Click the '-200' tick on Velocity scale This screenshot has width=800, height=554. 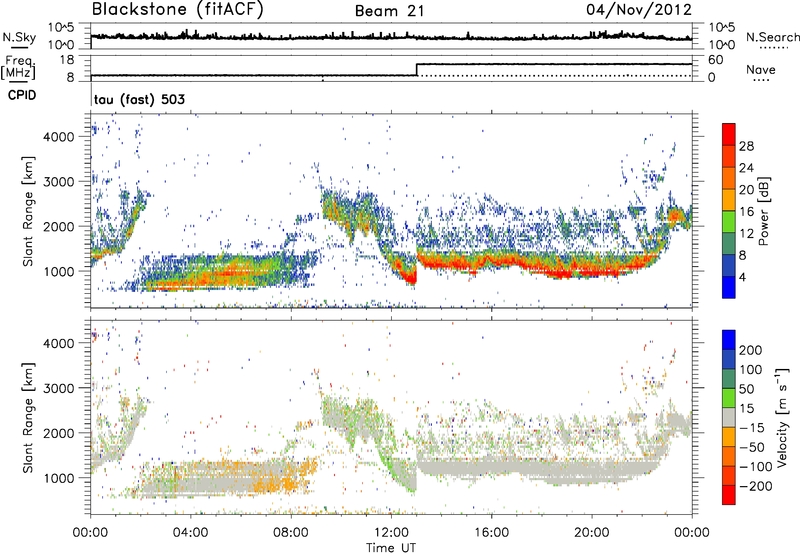[756, 486]
